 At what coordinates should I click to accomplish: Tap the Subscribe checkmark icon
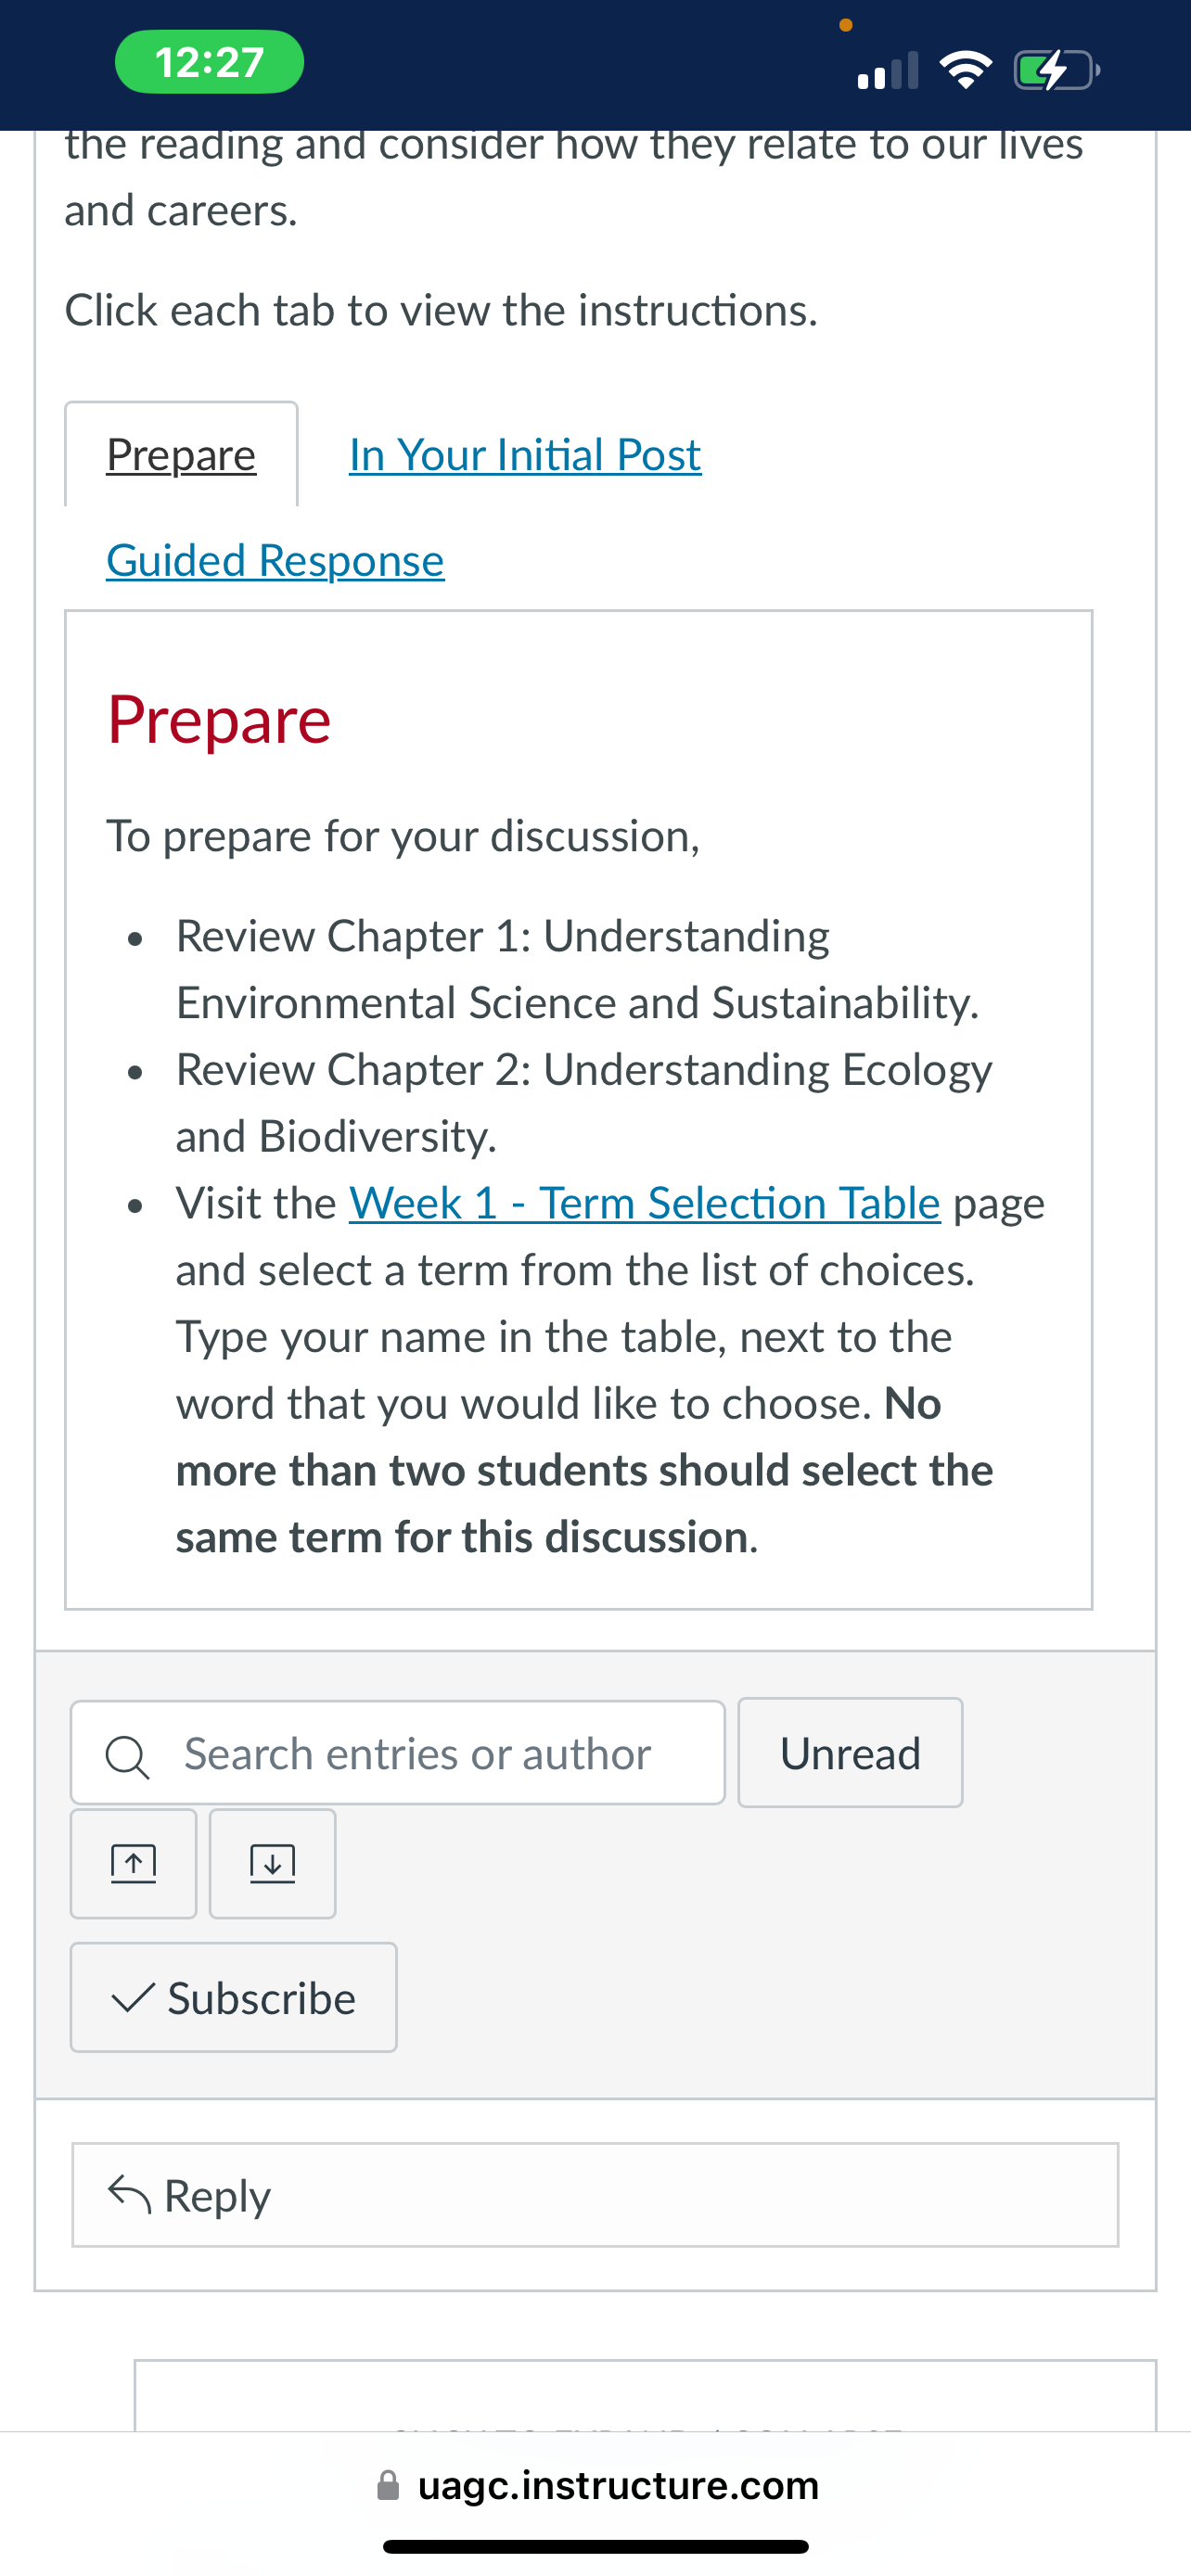tap(133, 1998)
